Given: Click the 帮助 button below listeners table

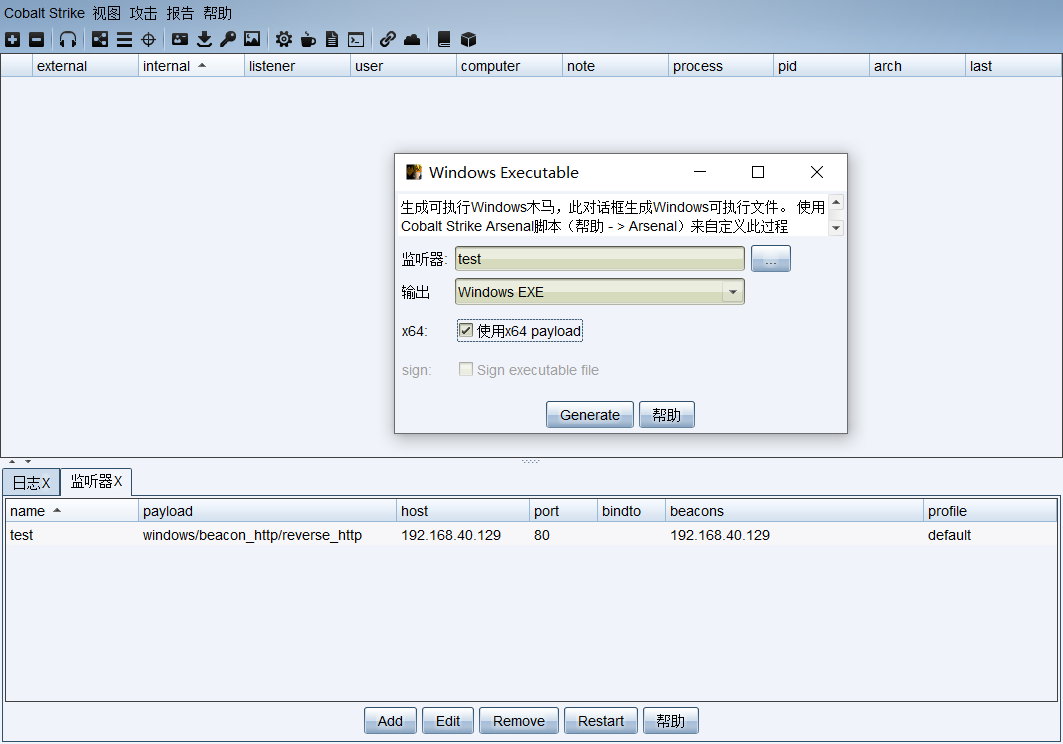Looking at the screenshot, I should 670,720.
